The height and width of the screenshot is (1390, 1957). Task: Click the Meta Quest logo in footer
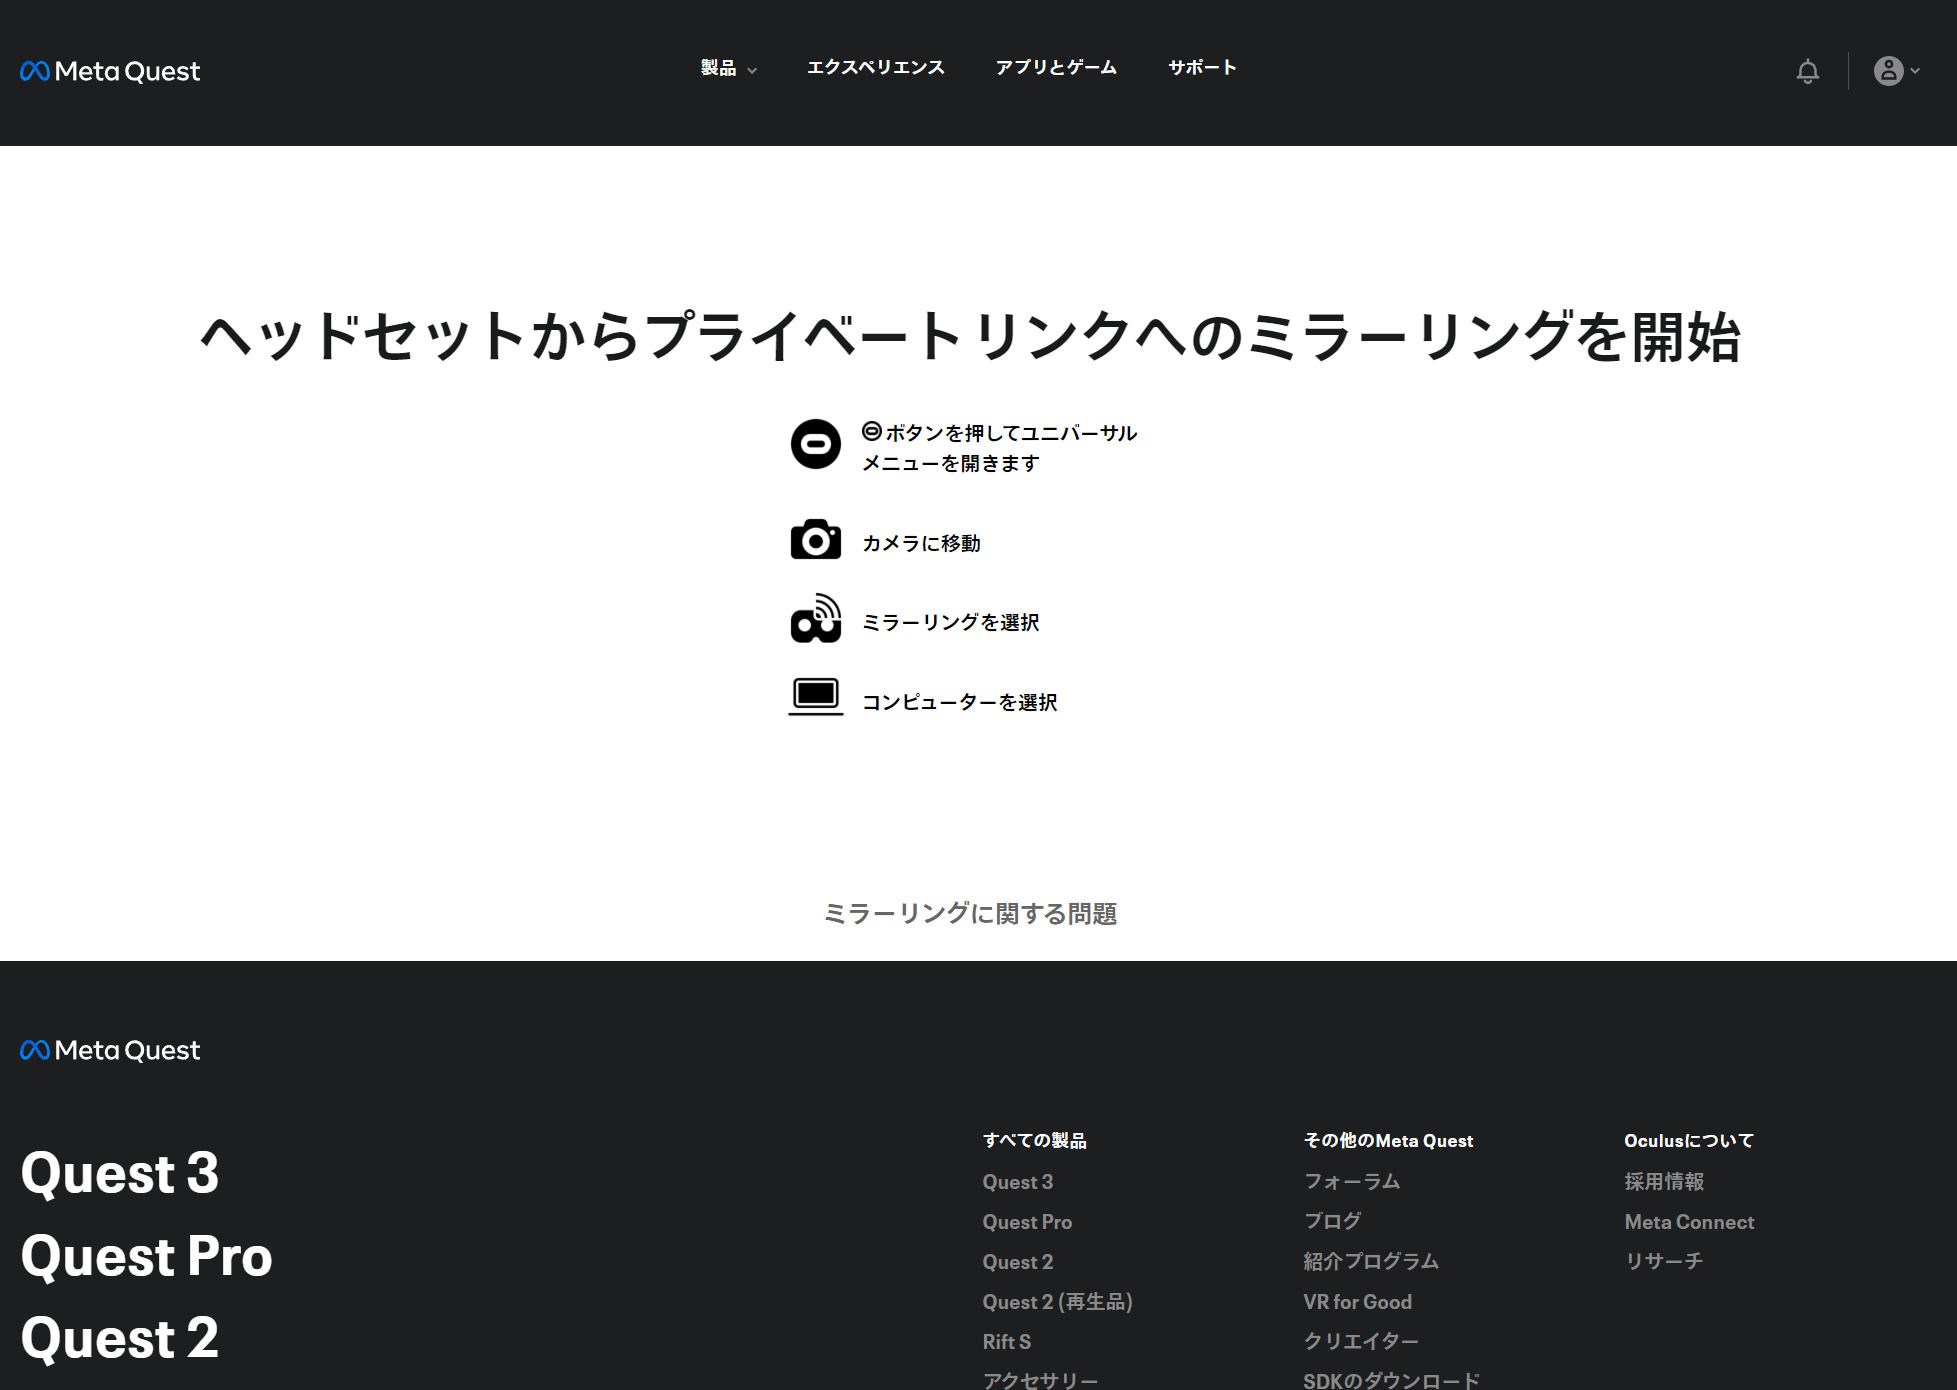pyautogui.click(x=110, y=1050)
